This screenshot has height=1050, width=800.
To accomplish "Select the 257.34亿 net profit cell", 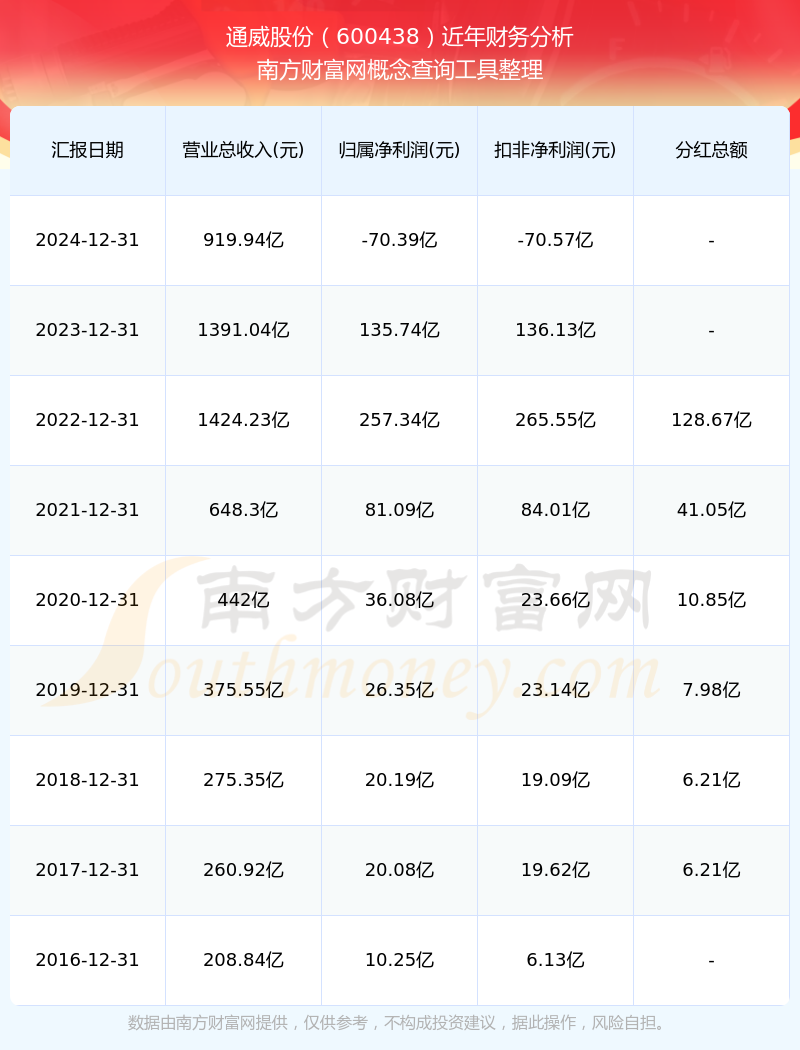I will (400, 421).
